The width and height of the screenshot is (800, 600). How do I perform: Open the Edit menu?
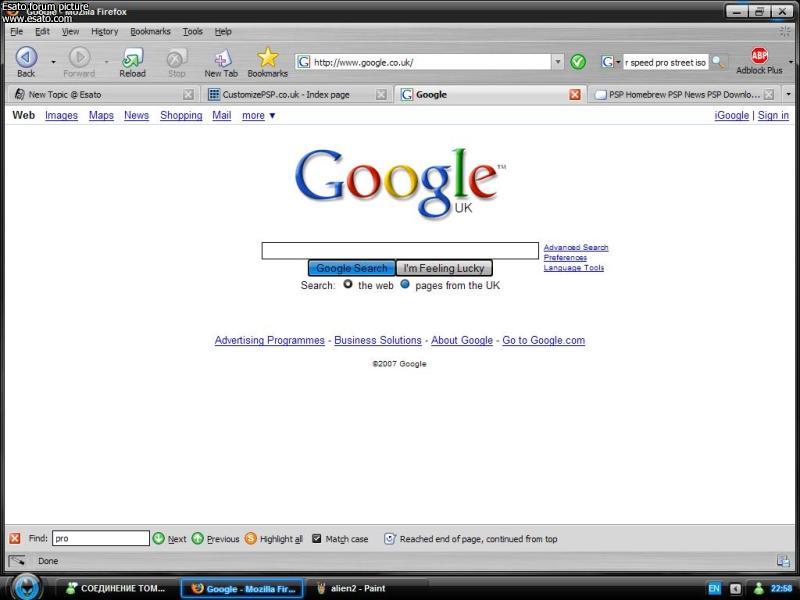[x=42, y=32]
